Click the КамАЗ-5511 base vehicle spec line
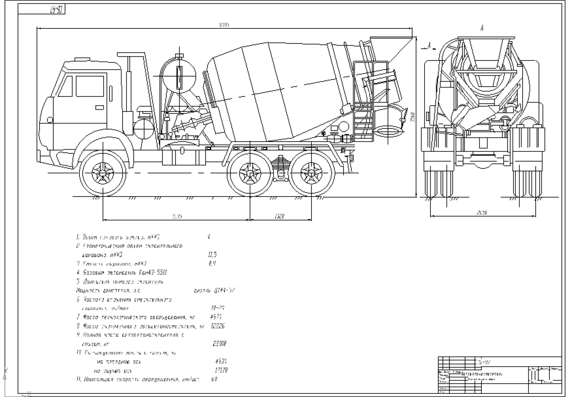This screenshot has width=570, height=397. pos(122,273)
